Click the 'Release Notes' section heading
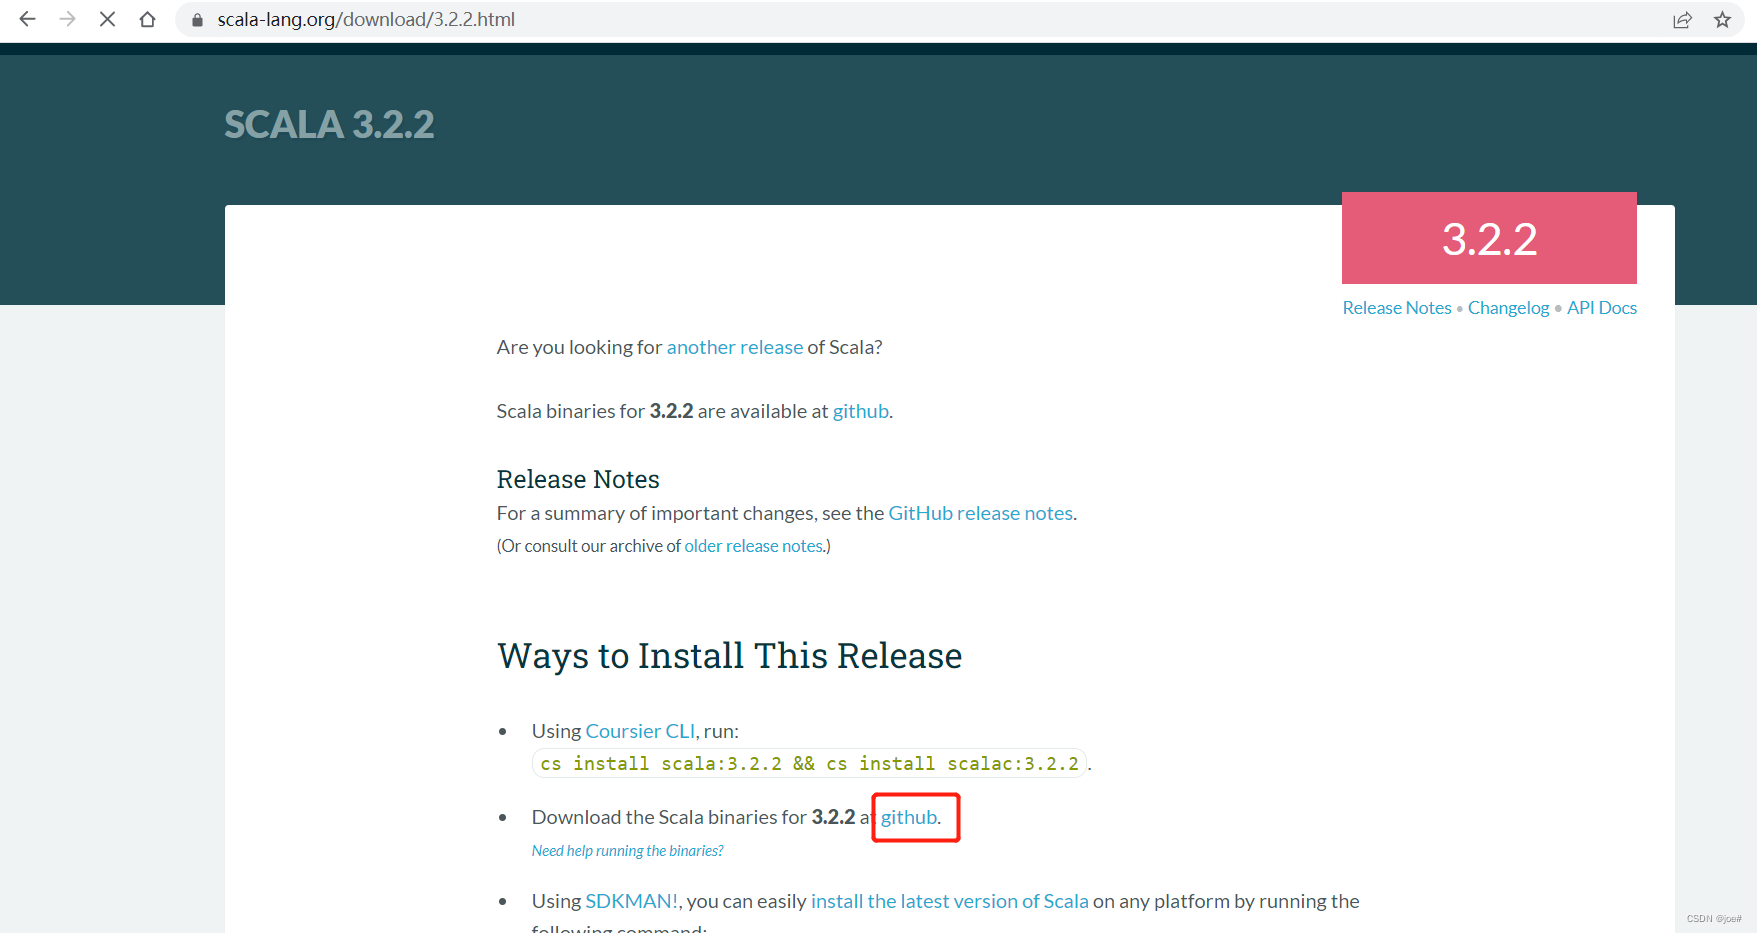Image resolution: width=1757 pixels, height=933 pixels. click(578, 479)
